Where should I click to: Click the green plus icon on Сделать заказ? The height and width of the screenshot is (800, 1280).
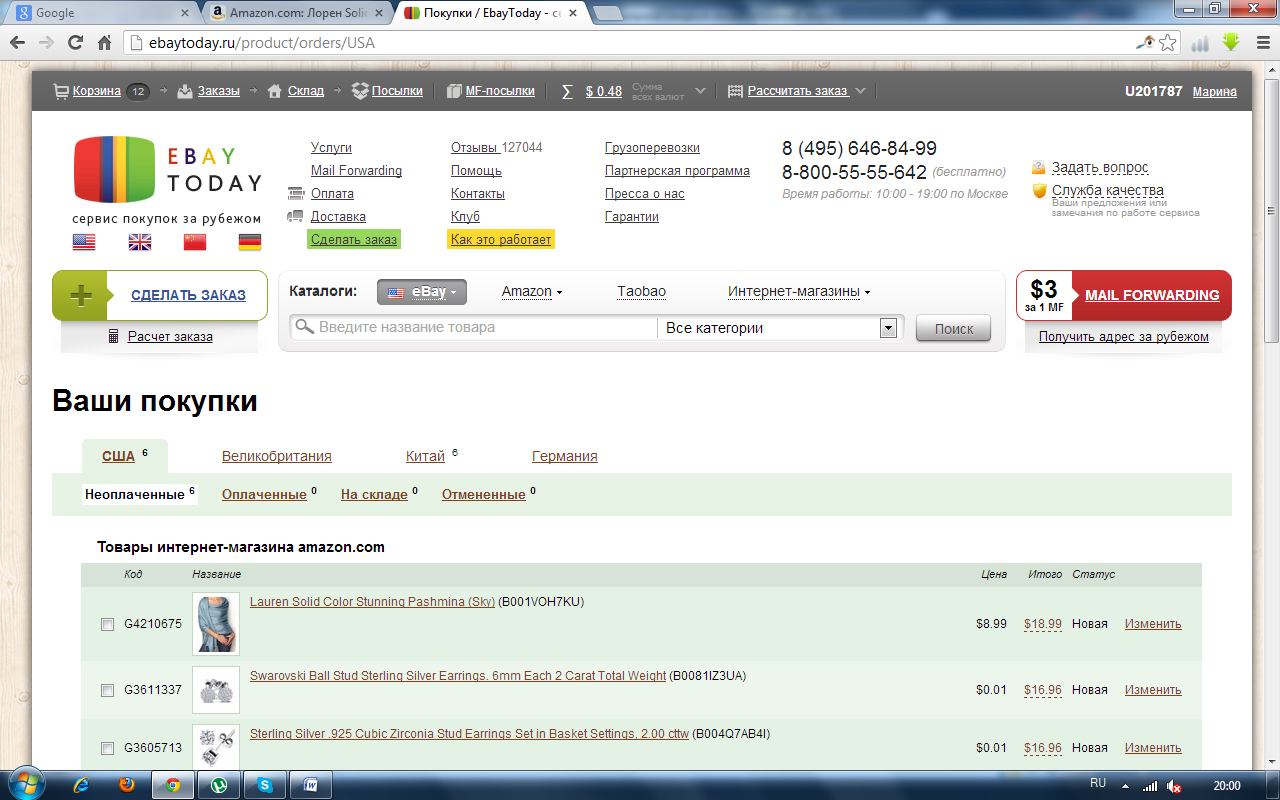click(x=80, y=296)
